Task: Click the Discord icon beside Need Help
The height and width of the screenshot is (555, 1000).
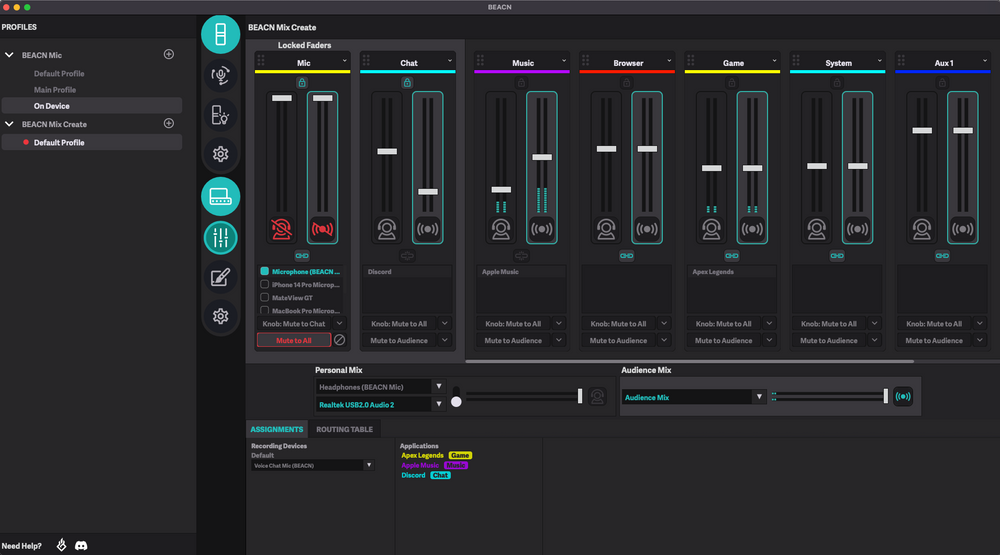Action: point(81,545)
